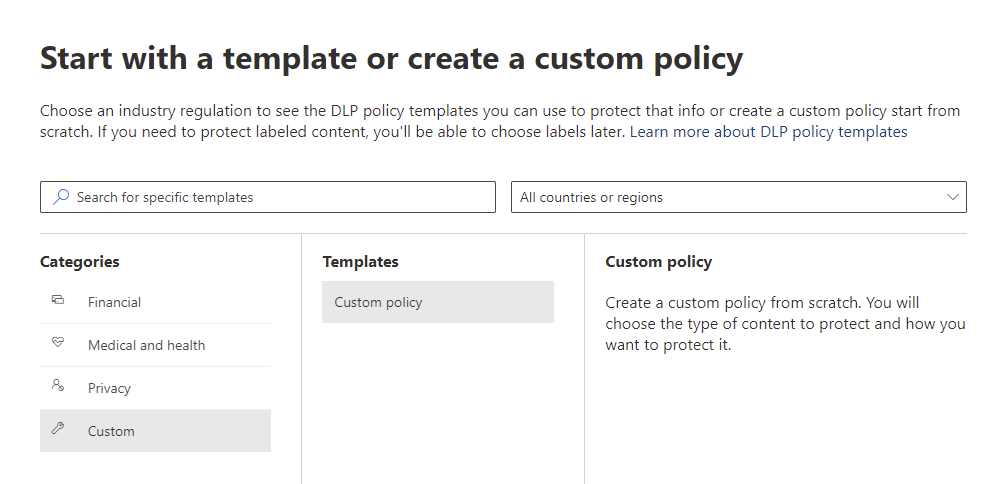Select the Custom category label
Viewport: 1000px width, 484px height.
111,431
